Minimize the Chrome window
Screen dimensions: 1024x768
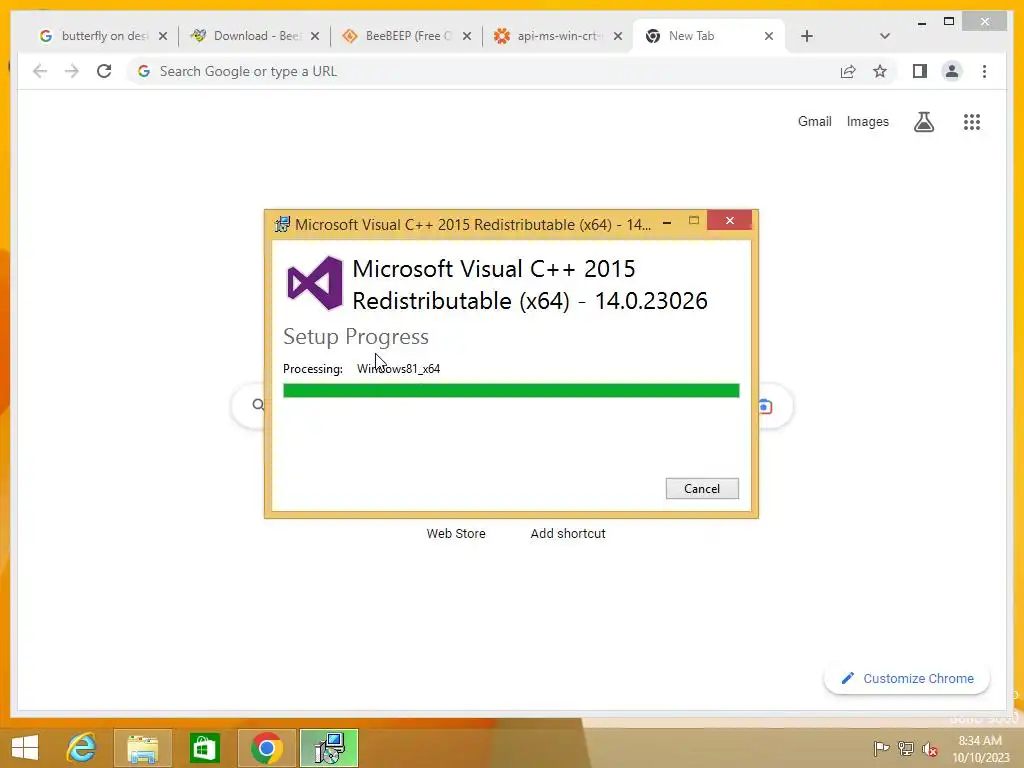[921, 22]
